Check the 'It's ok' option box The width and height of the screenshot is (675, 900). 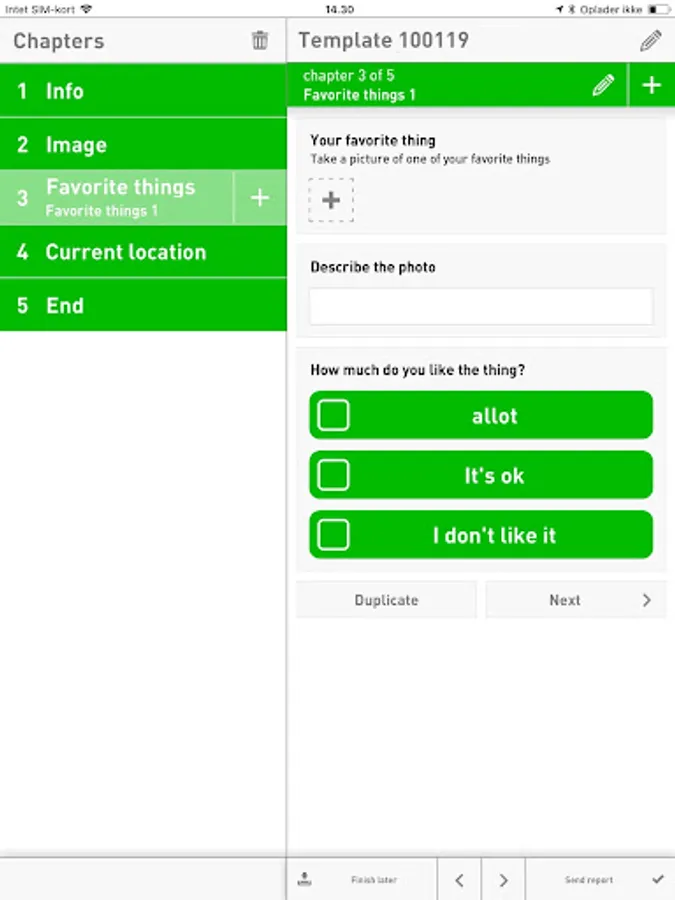pyautogui.click(x=333, y=475)
